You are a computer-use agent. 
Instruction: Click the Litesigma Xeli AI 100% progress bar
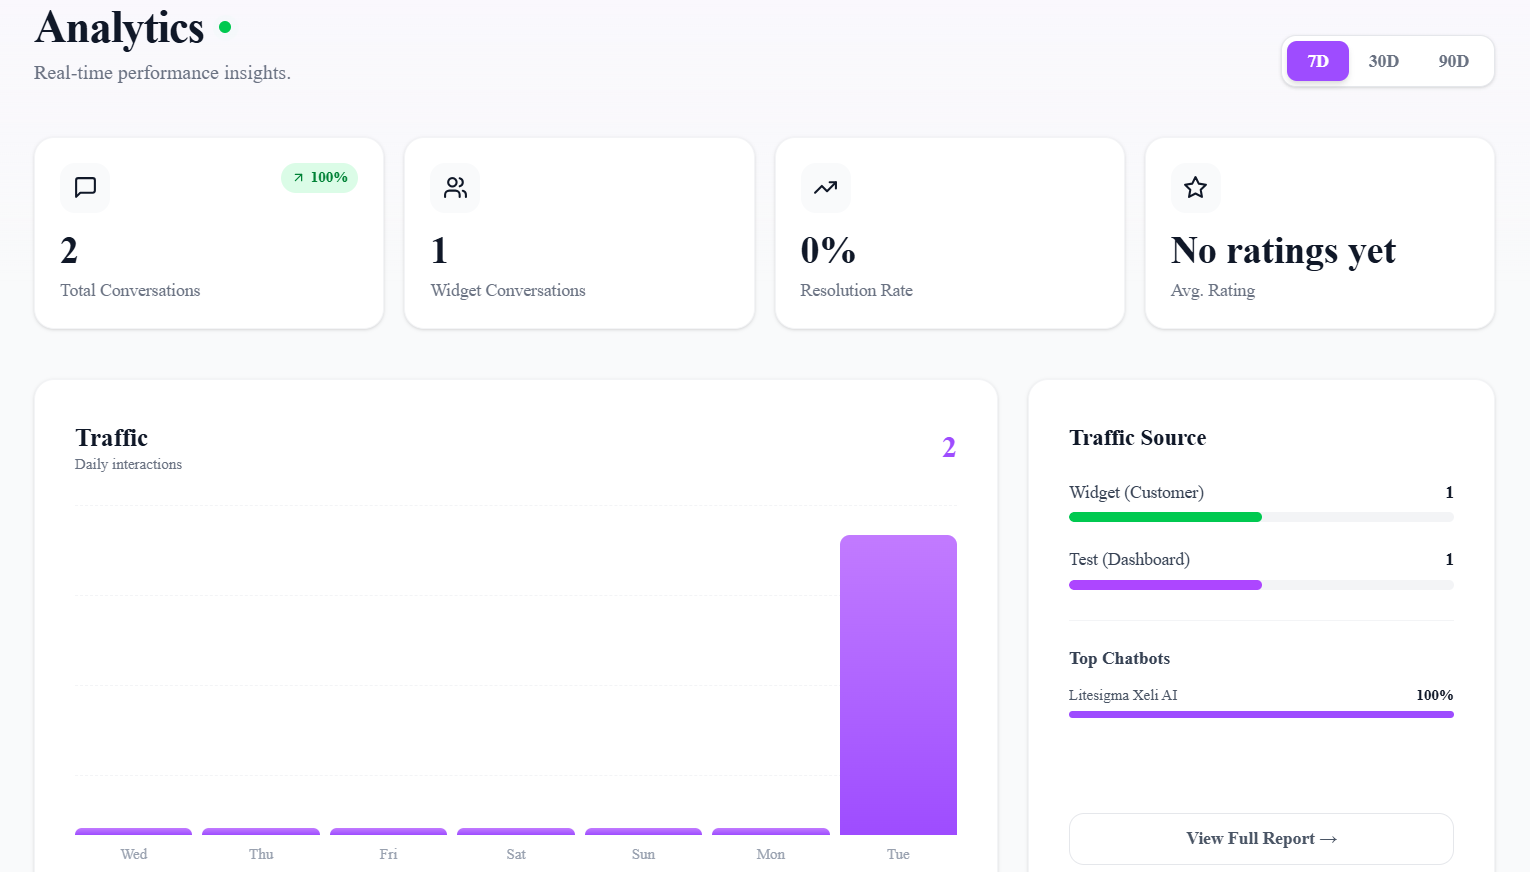click(1261, 714)
